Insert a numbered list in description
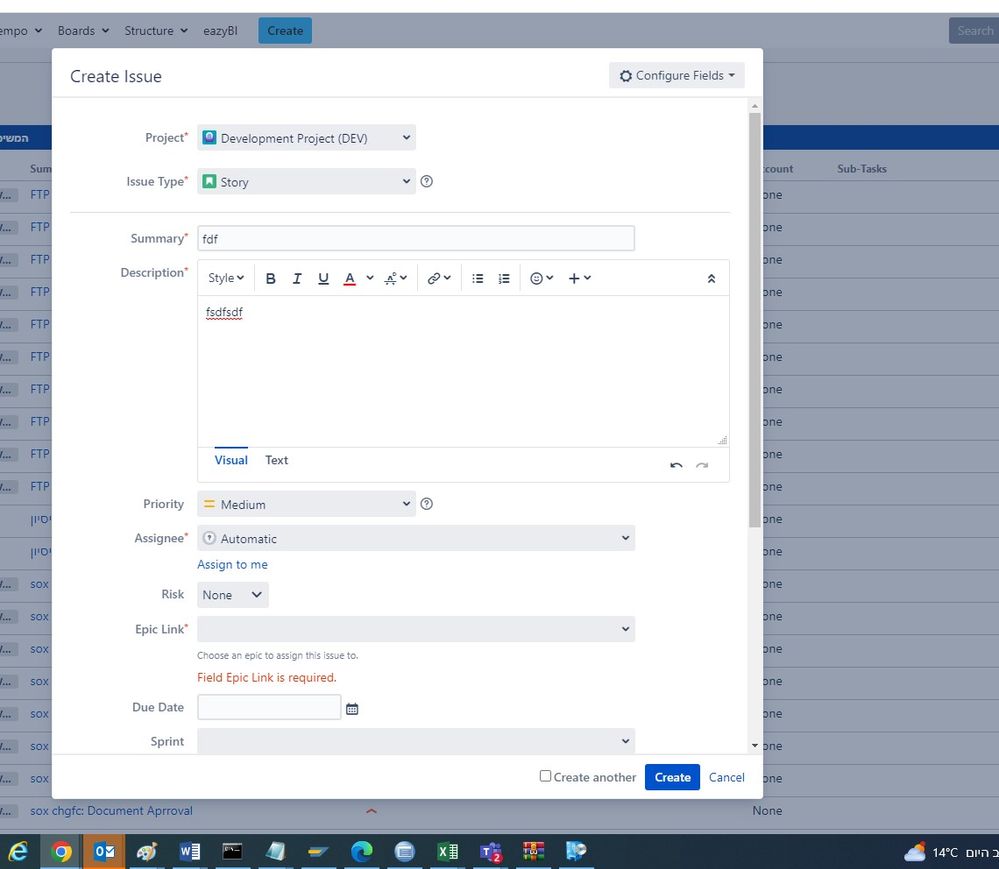This screenshot has width=999, height=869. pos(504,278)
